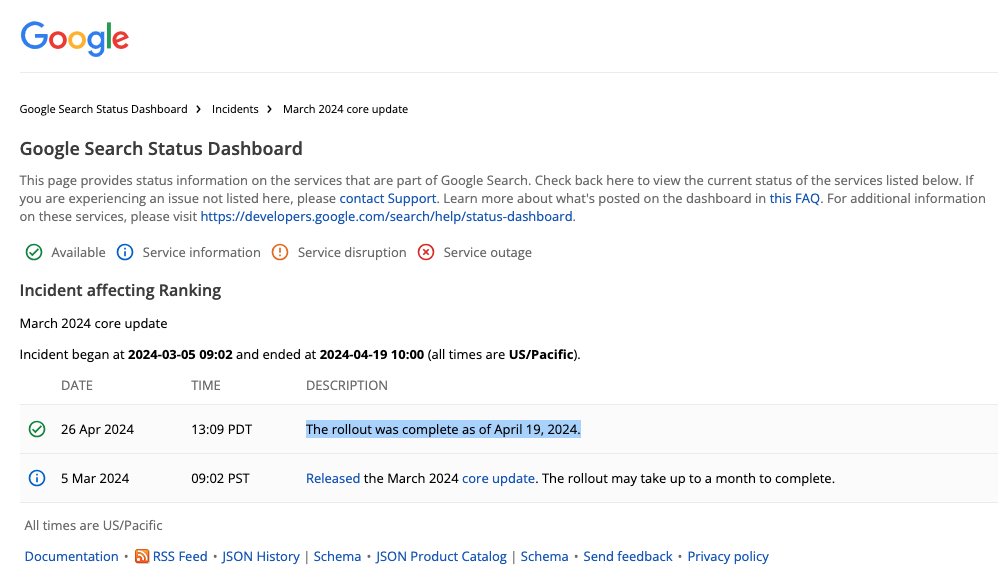1002x584 pixels.
Task: Click the red Service outage legend icon
Action: (426, 252)
